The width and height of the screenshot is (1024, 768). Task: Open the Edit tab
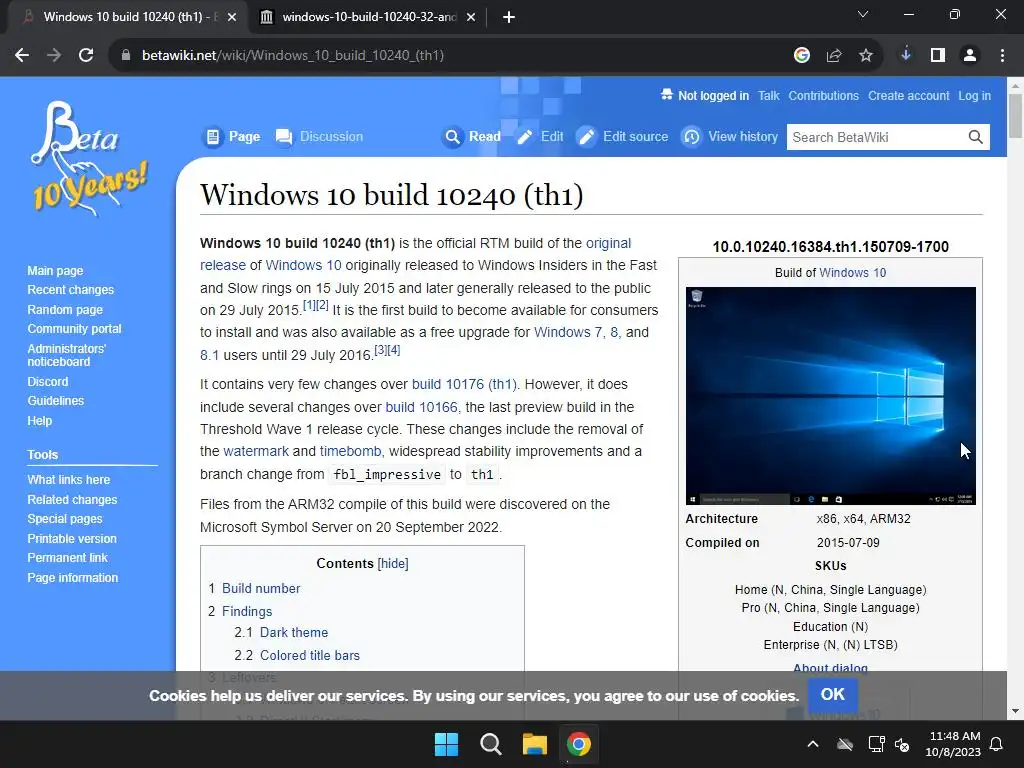(552, 136)
